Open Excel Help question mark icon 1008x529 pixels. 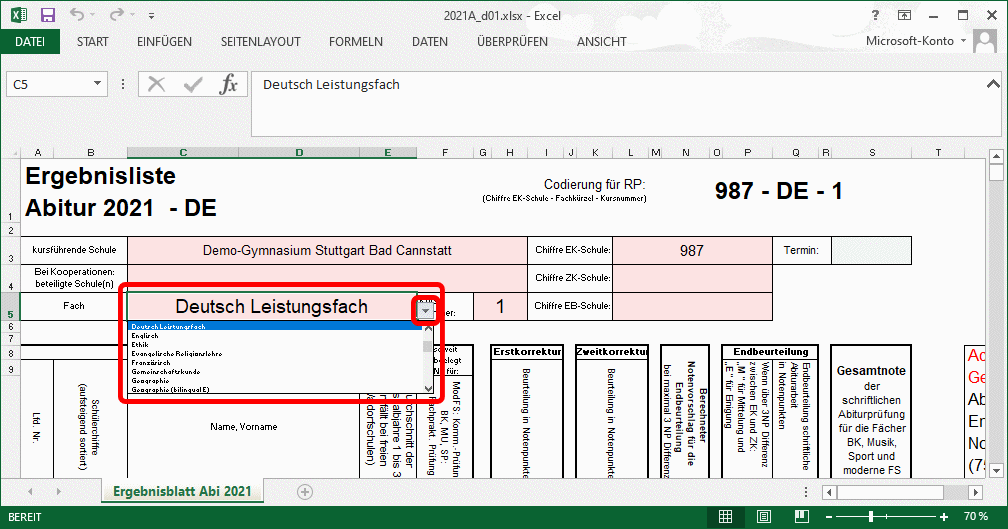873,16
